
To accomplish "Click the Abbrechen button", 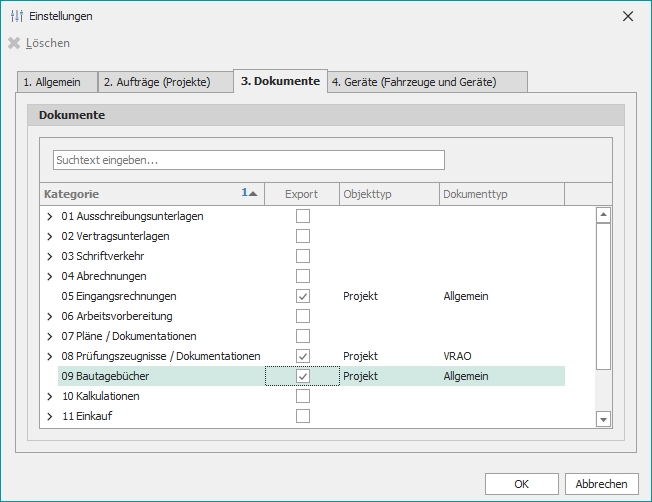I will tap(601, 484).
